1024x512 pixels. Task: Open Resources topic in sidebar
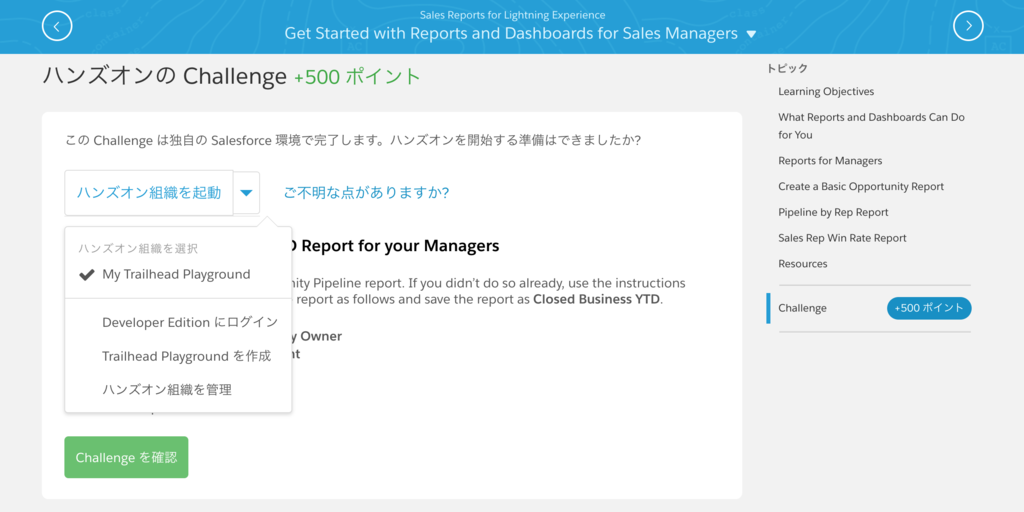[x=803, y=264]
